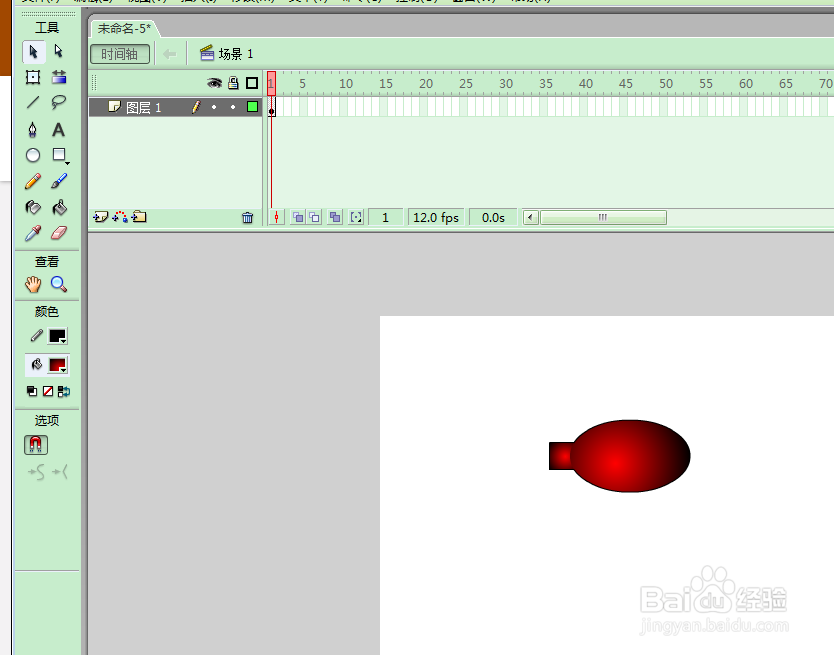834x655 pixels.
Task: Swap stroke and fill colors
Action: [x=64, y=392]
